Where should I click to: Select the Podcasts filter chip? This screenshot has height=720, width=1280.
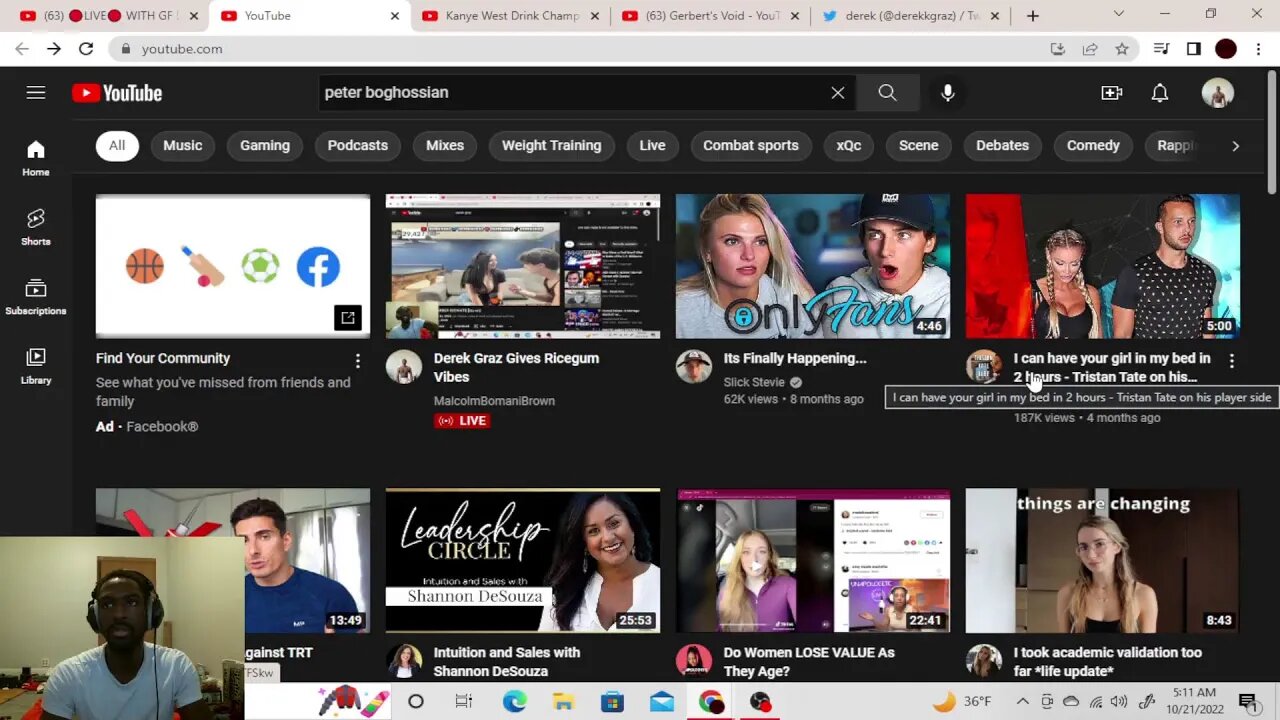[358, 146]
